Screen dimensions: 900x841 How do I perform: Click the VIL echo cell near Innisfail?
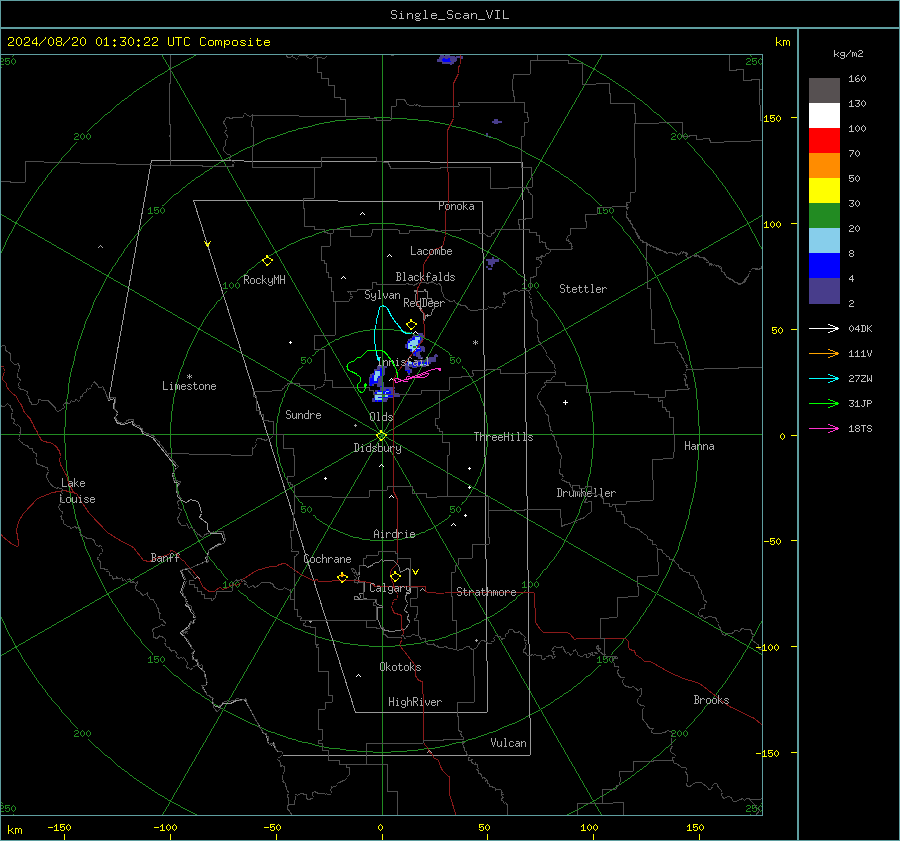[415, 343]
